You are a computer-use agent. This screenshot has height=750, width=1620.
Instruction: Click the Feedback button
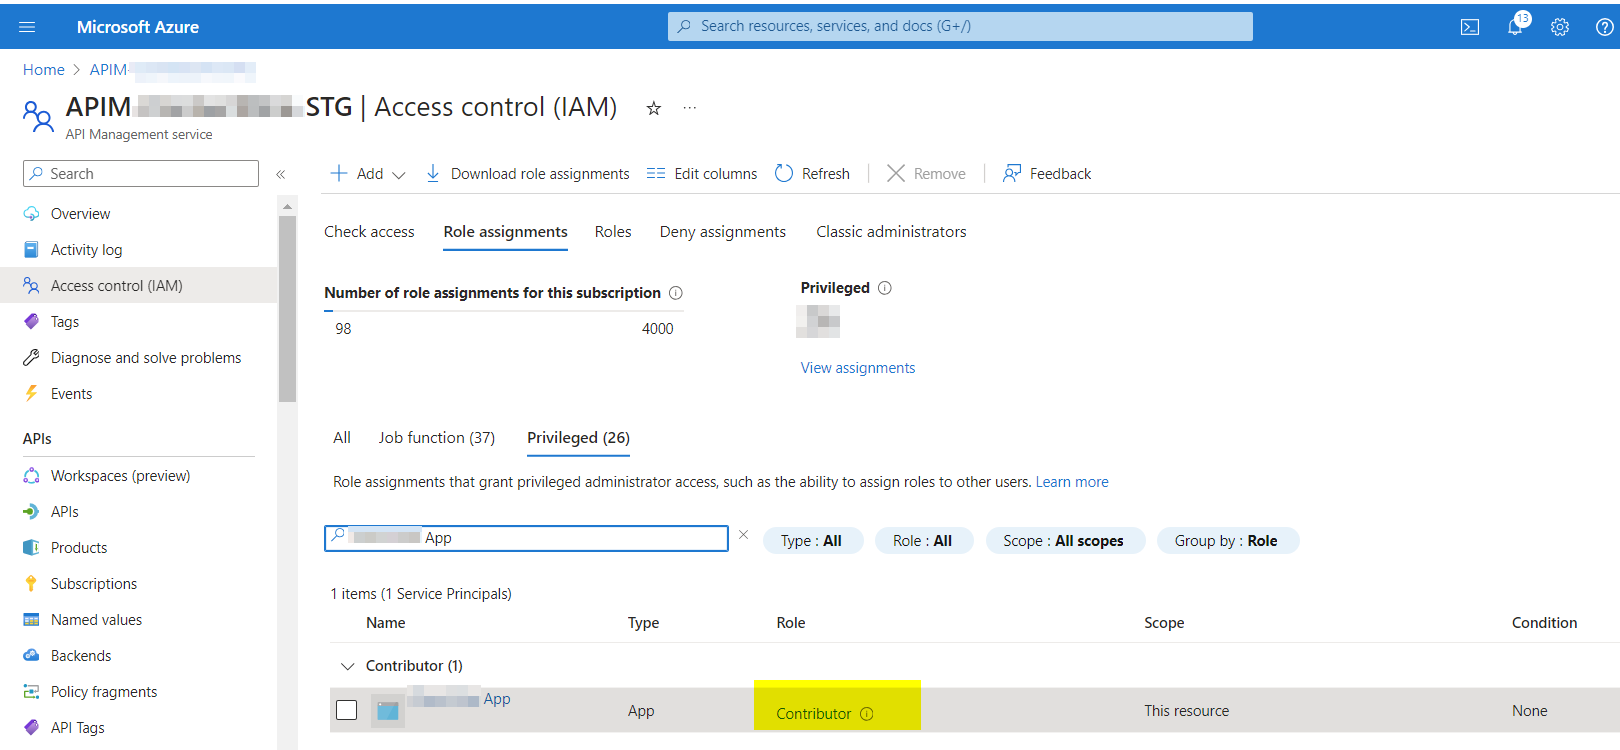pyautogui.click(x=1047, y=174)
